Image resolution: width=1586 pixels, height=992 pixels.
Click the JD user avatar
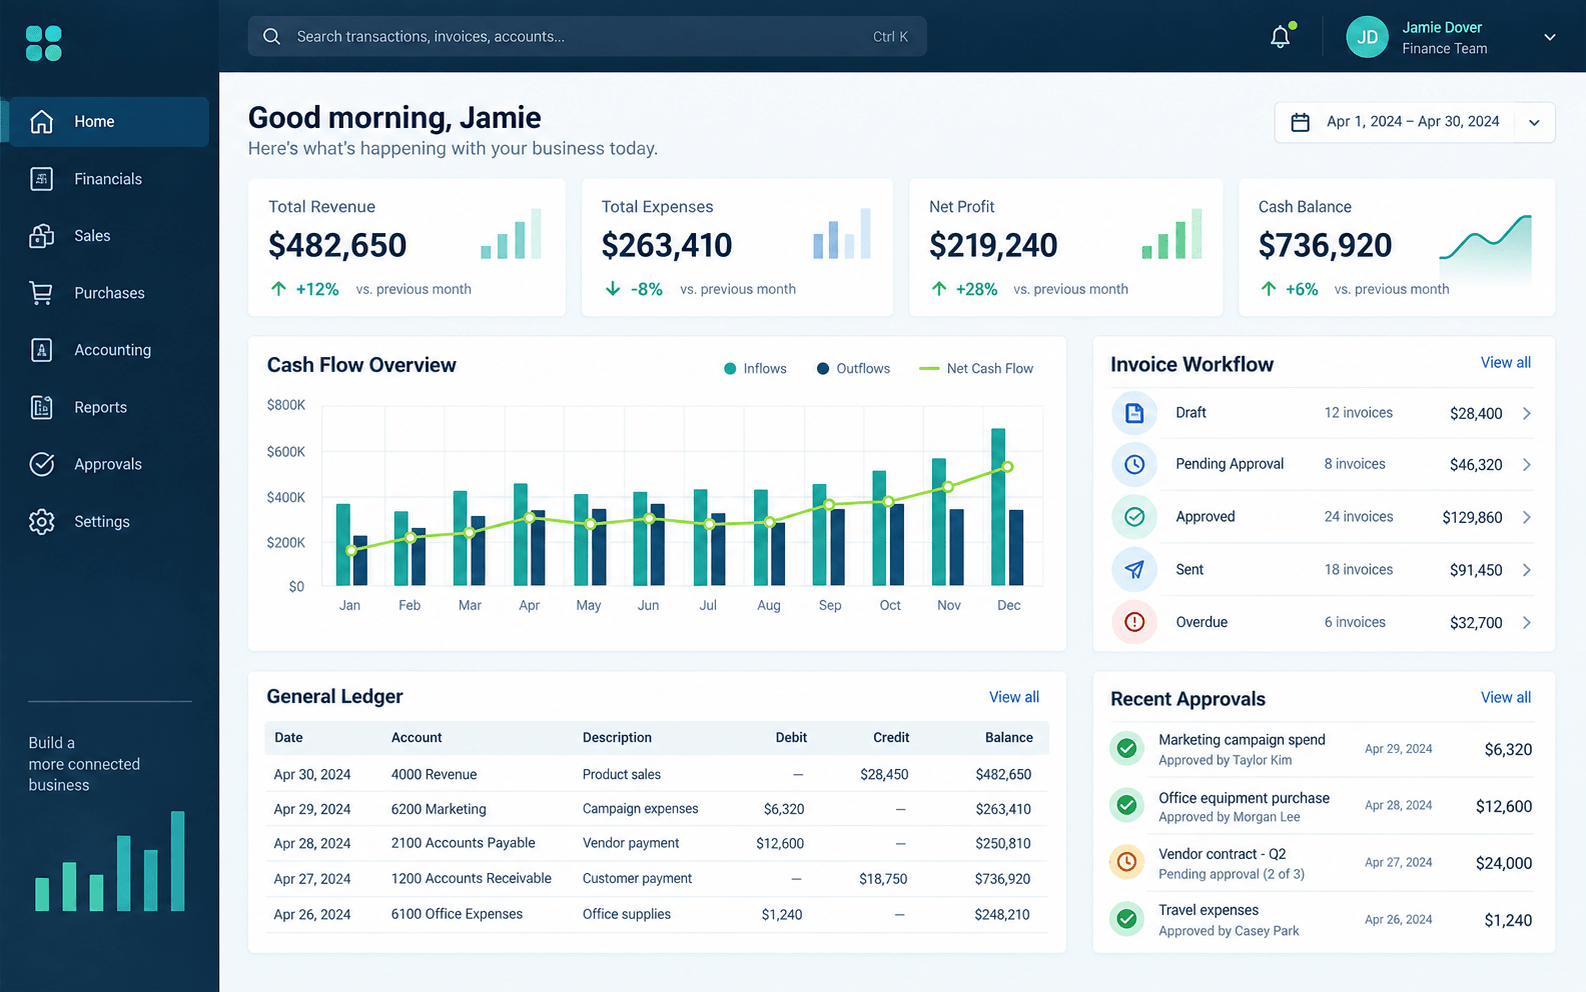(1367, 37)
